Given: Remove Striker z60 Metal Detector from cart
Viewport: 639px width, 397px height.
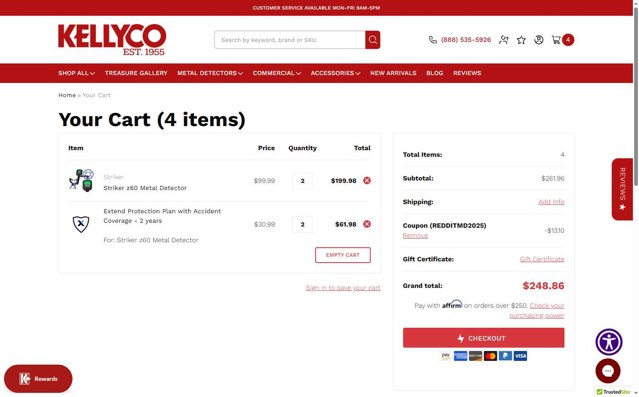Looking at the screenshot, I should (x=367, y=181).
